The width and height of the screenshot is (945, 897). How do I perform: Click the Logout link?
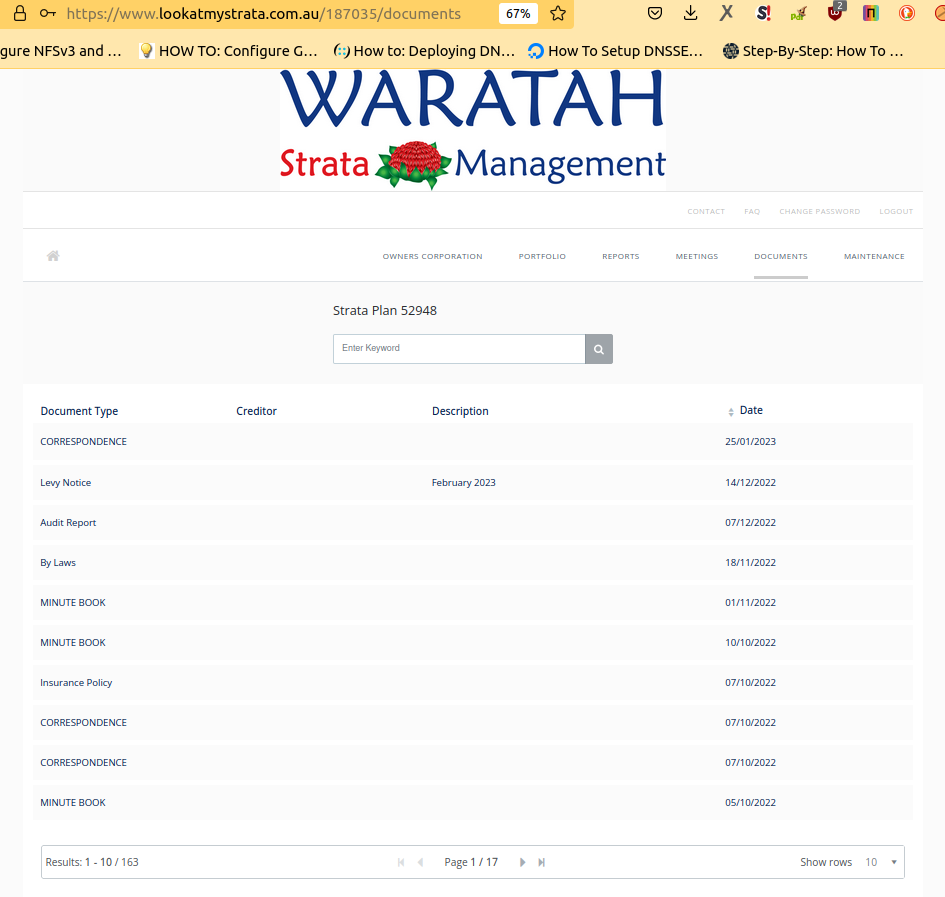(x=895, y=212)
